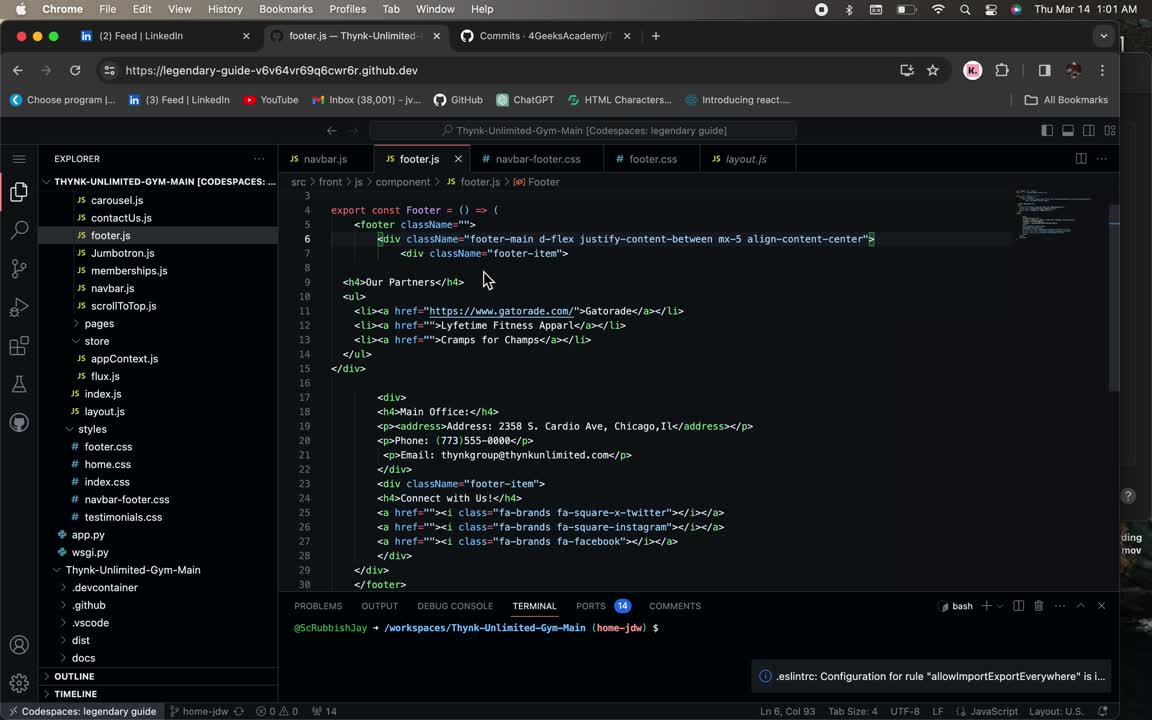Expand the pages folder
The height and width of the screenshot is (720, 1152).
(98, 324)
